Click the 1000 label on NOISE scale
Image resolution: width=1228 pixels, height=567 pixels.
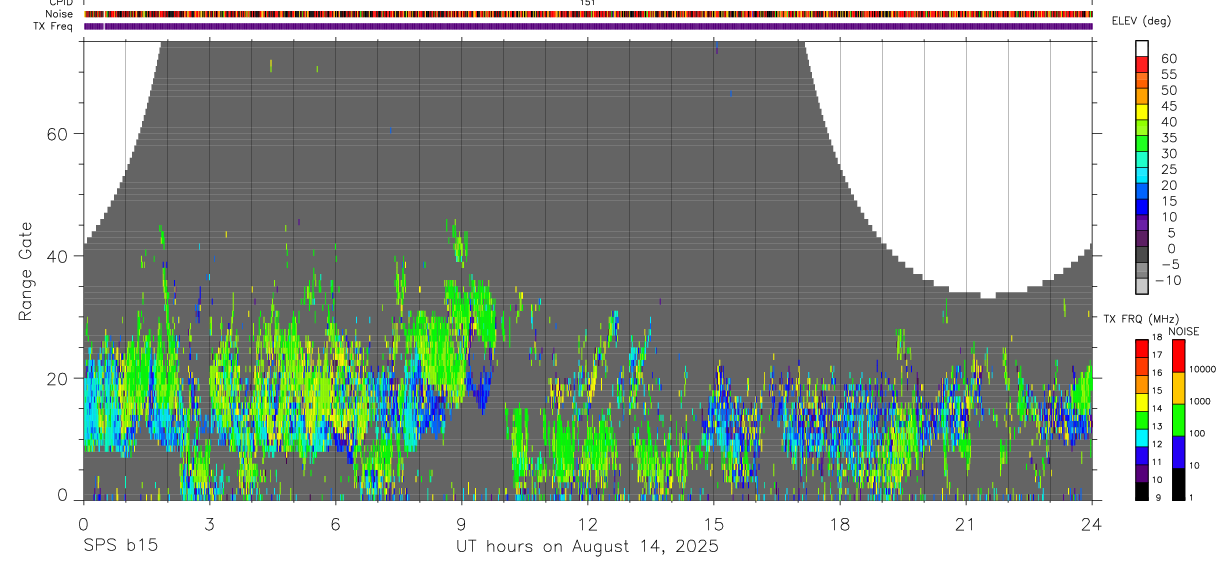[1200, 401]
